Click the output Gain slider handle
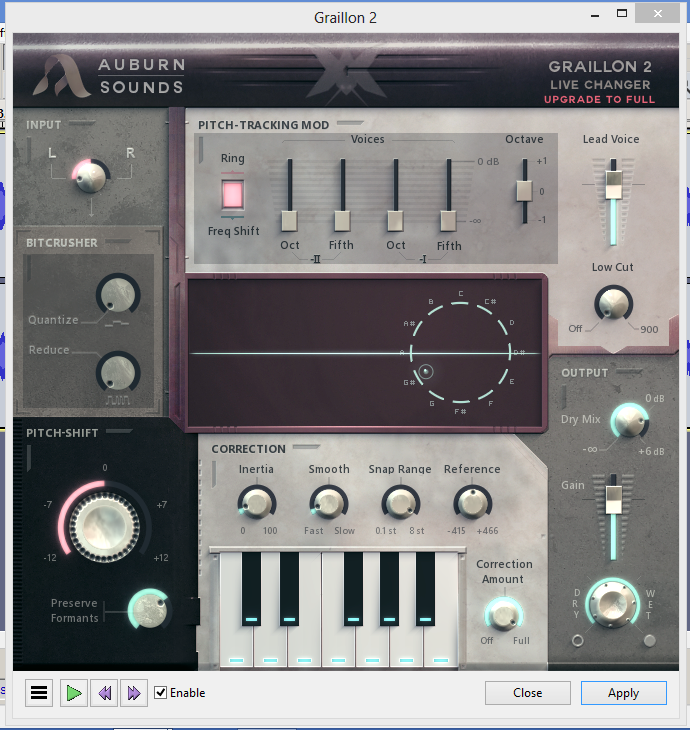The image size is (690, 730). (x=613, y=500)
